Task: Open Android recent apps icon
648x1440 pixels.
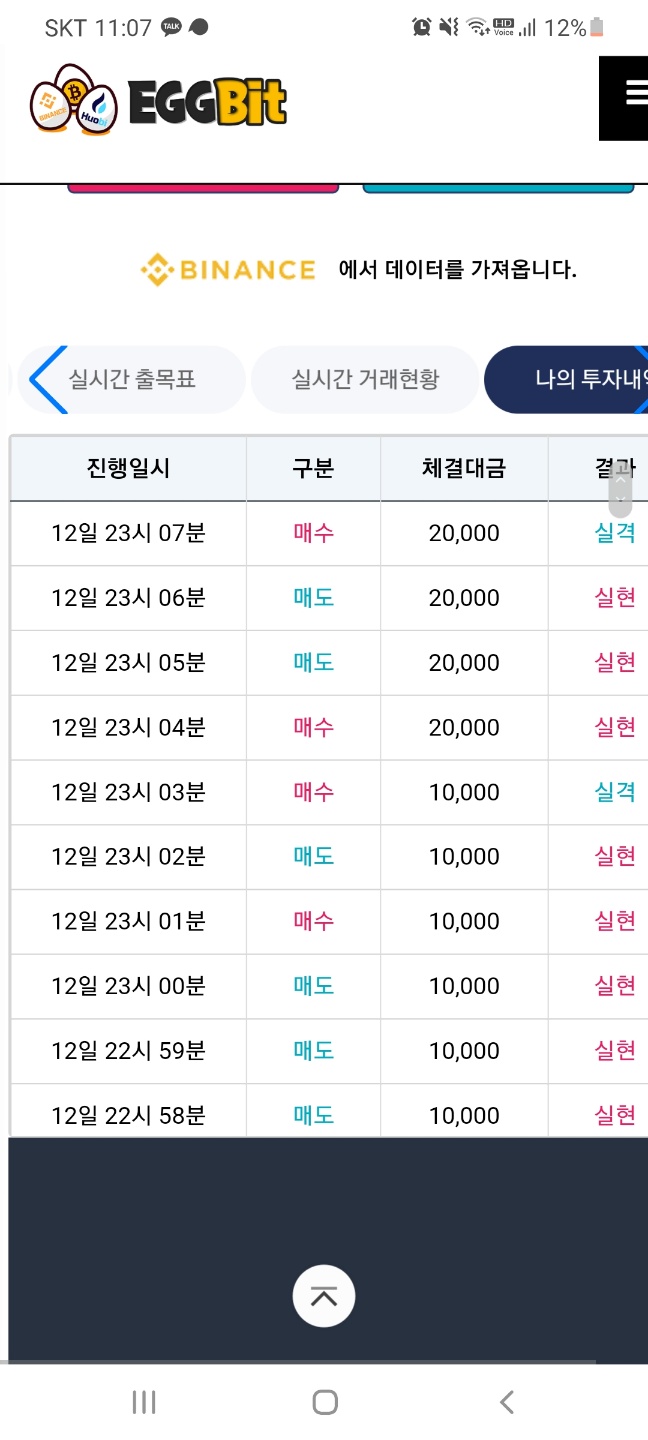Action: coord(144,1402)
